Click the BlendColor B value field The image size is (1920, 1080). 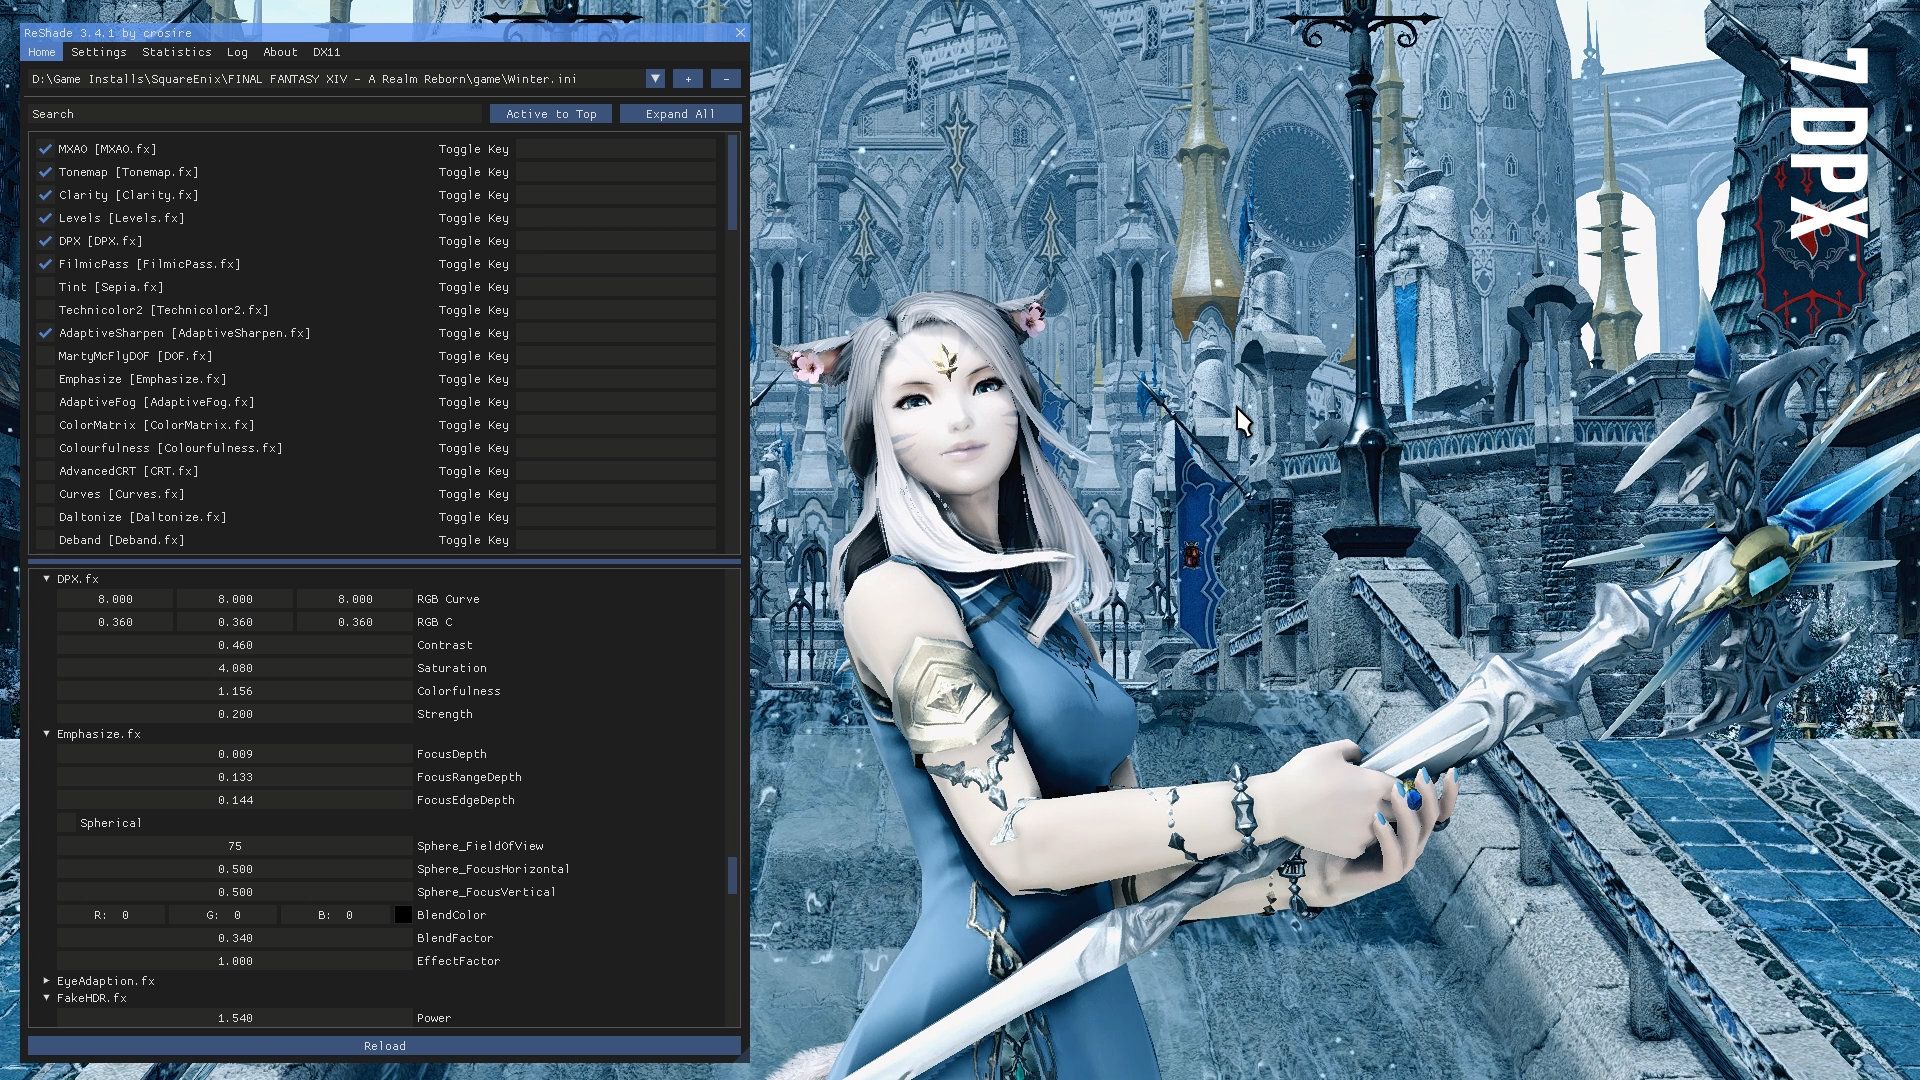point(335,915)
